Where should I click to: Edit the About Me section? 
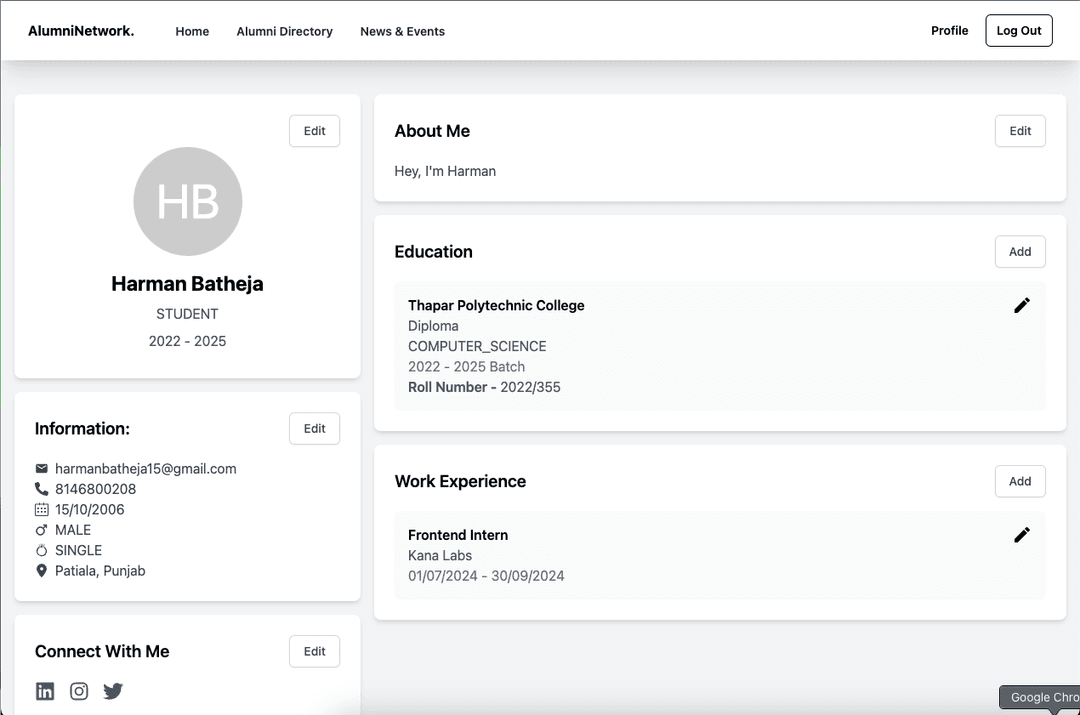tap(1020, 130)
